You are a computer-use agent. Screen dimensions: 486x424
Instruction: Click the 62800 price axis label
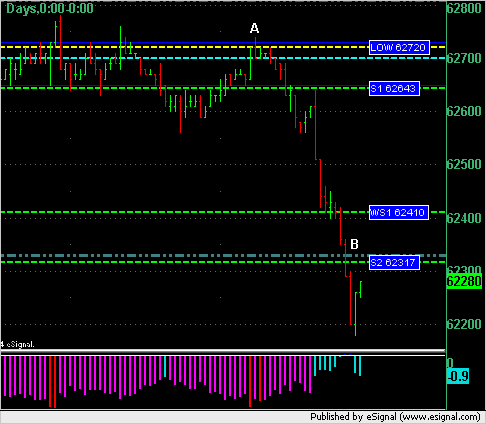coord(464,8)
